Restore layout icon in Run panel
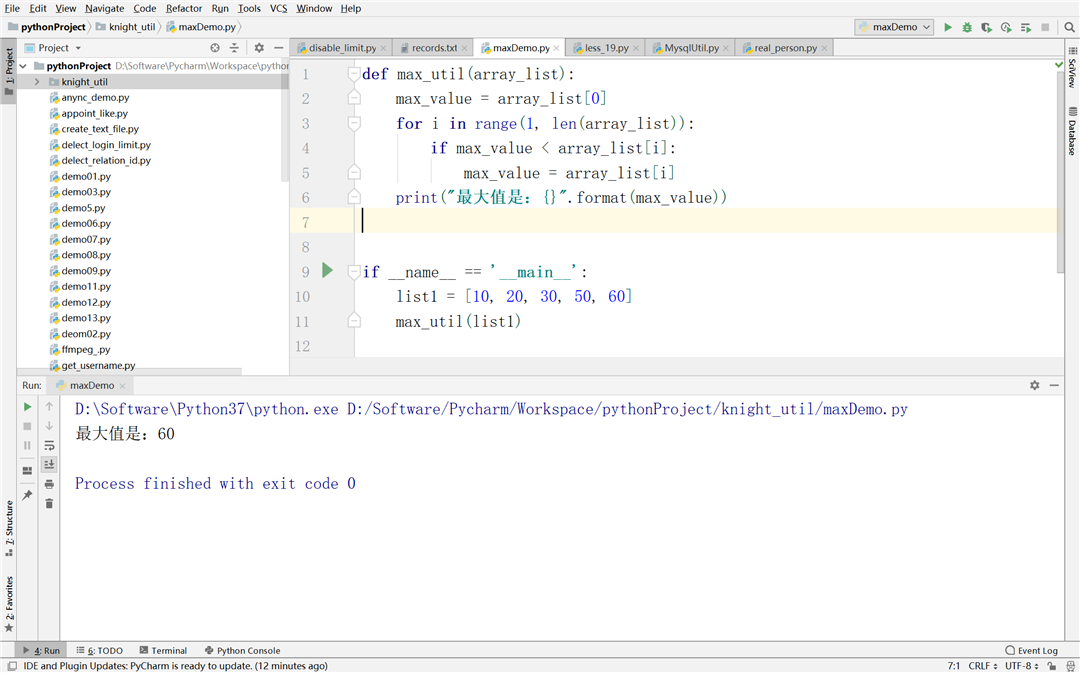 coord(28,470)
